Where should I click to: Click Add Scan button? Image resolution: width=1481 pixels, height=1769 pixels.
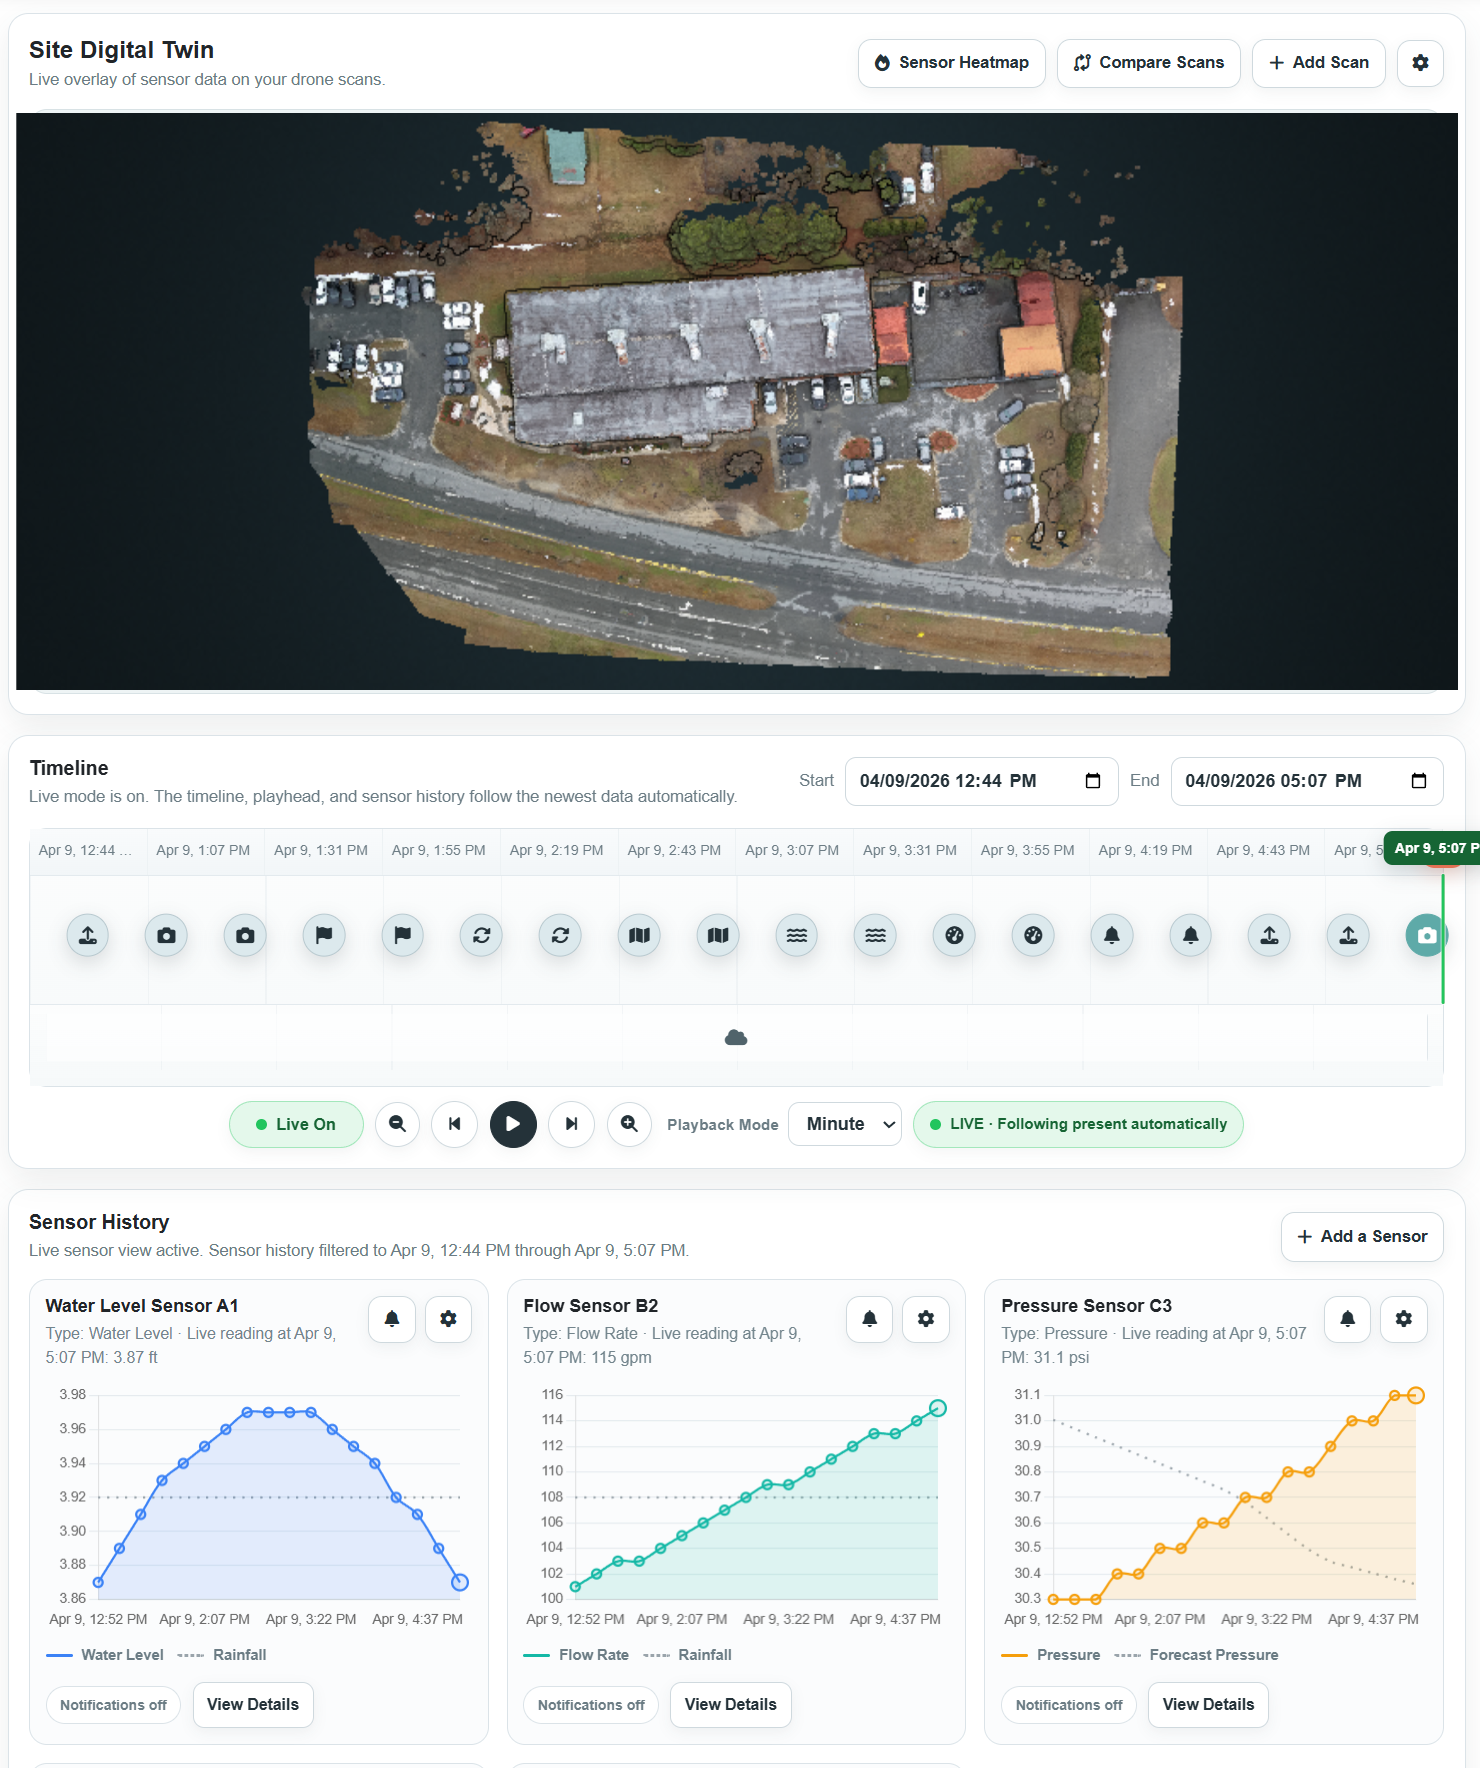pos(1318,63)
